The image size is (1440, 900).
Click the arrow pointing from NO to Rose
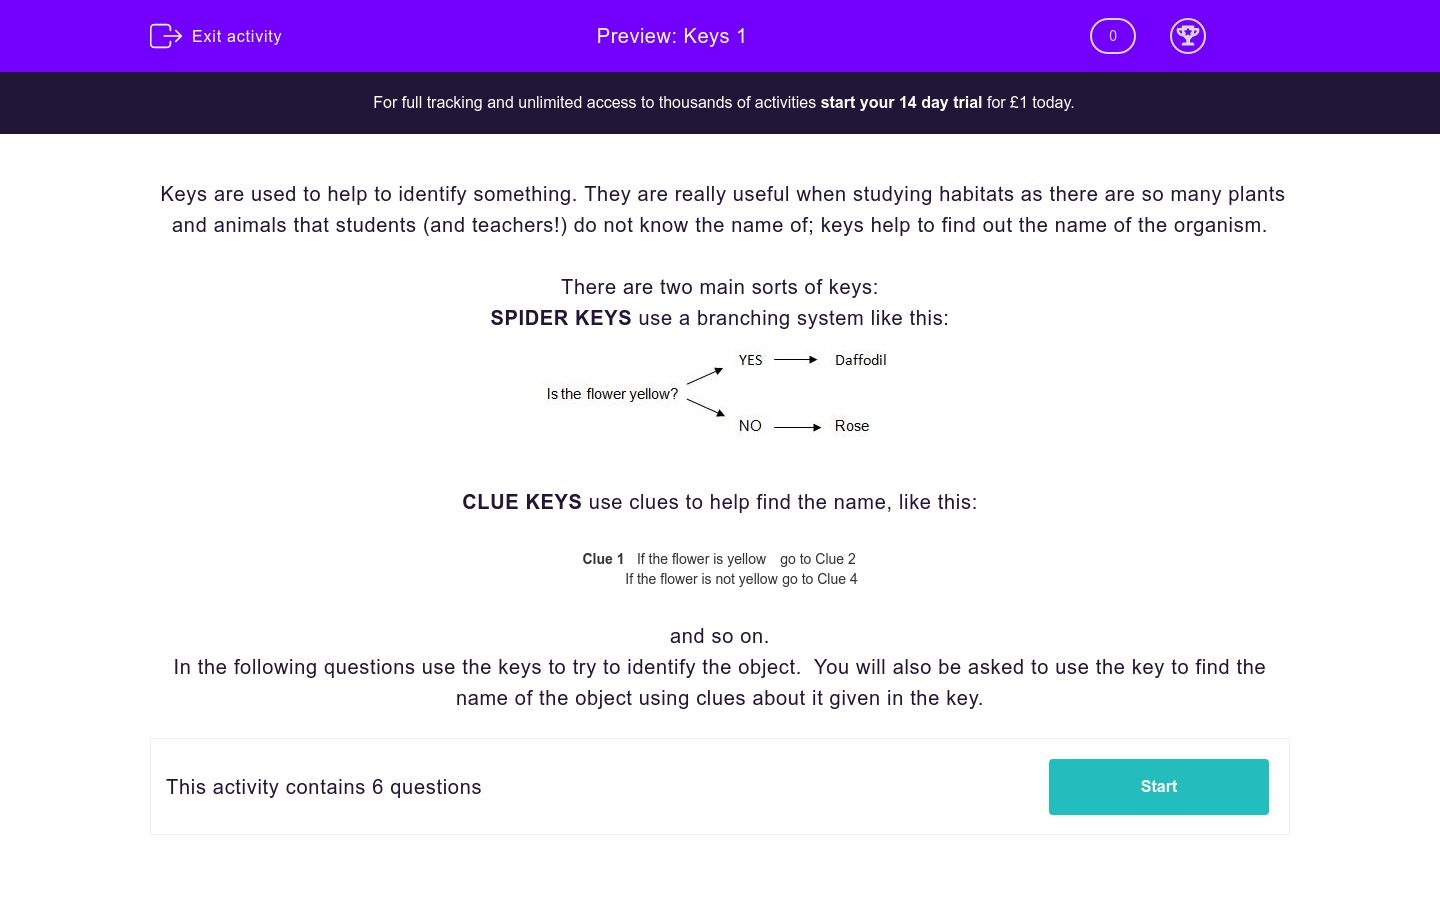[x=797, y=427]
